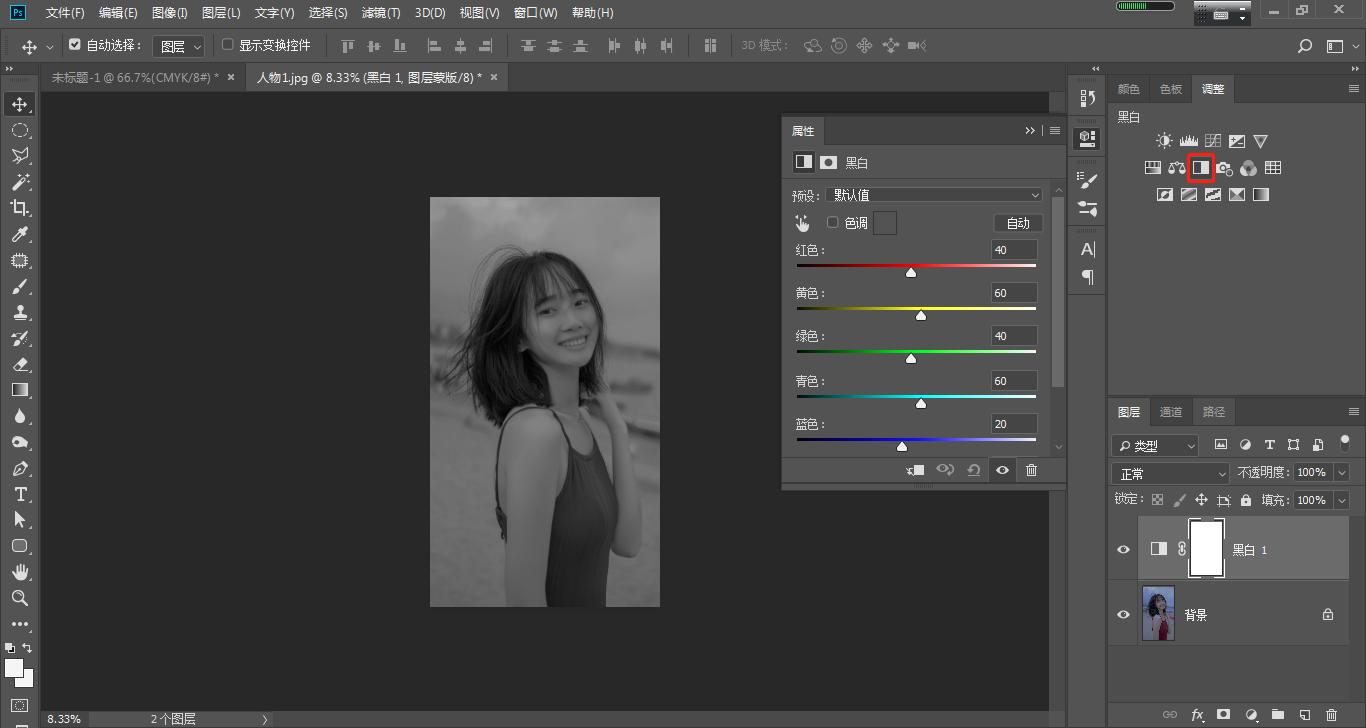The width and height of the screenshot is (1366, 728).
Task: Click the Black & White adjustment icon
Action: click(1200, 168)
